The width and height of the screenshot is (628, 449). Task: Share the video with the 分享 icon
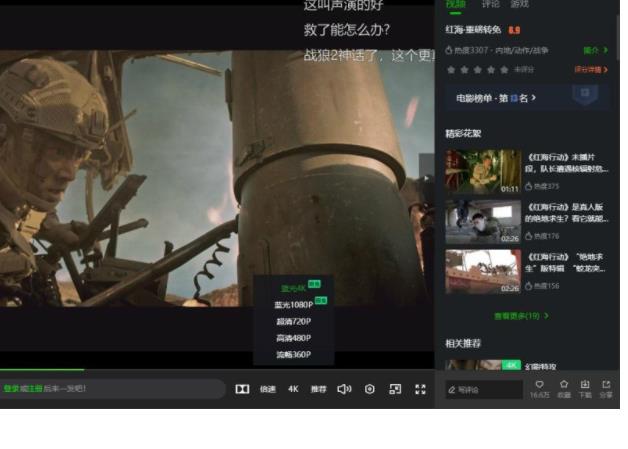[606, 389]
